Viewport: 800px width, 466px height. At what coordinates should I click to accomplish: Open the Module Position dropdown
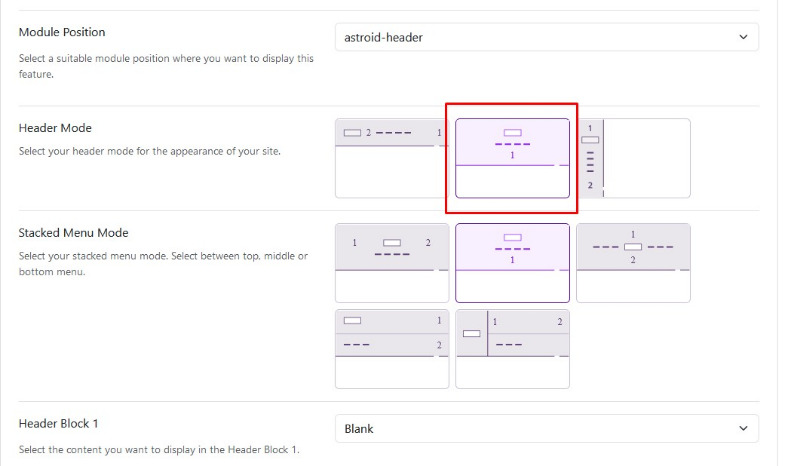[x=547, y=37]
